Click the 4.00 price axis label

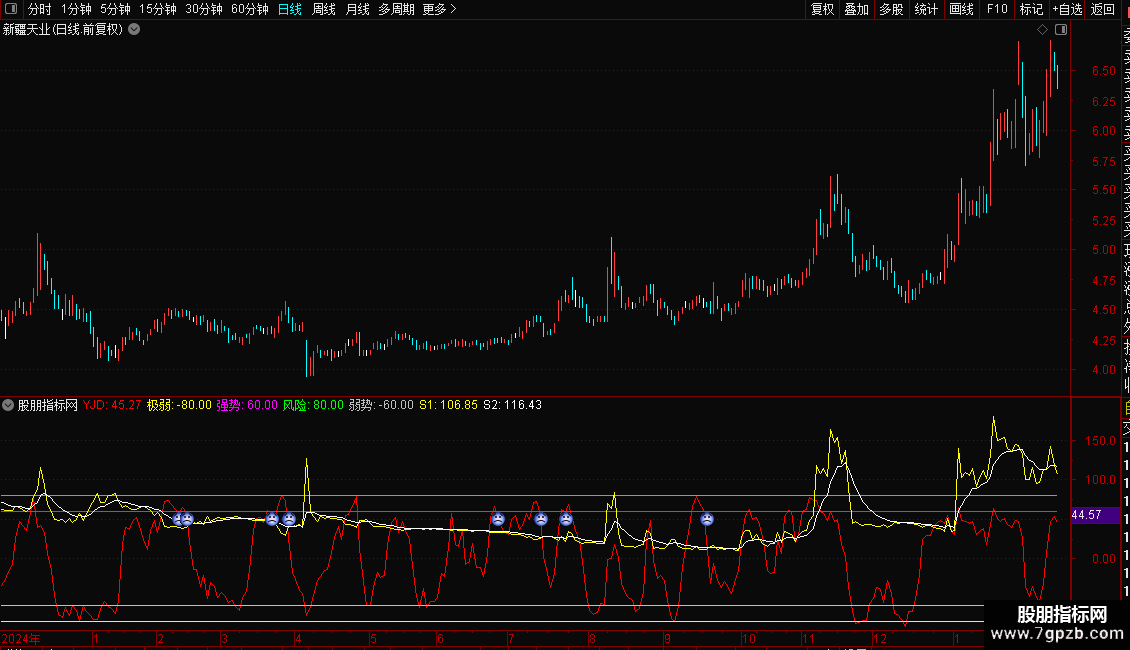(1103, 370)
